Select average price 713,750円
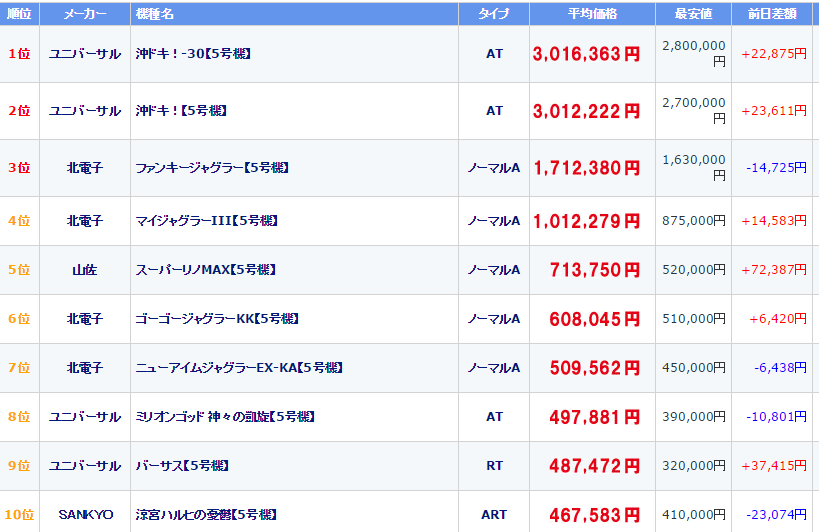Viewport: 819px width, 532px height. click(x=594, y=270)
